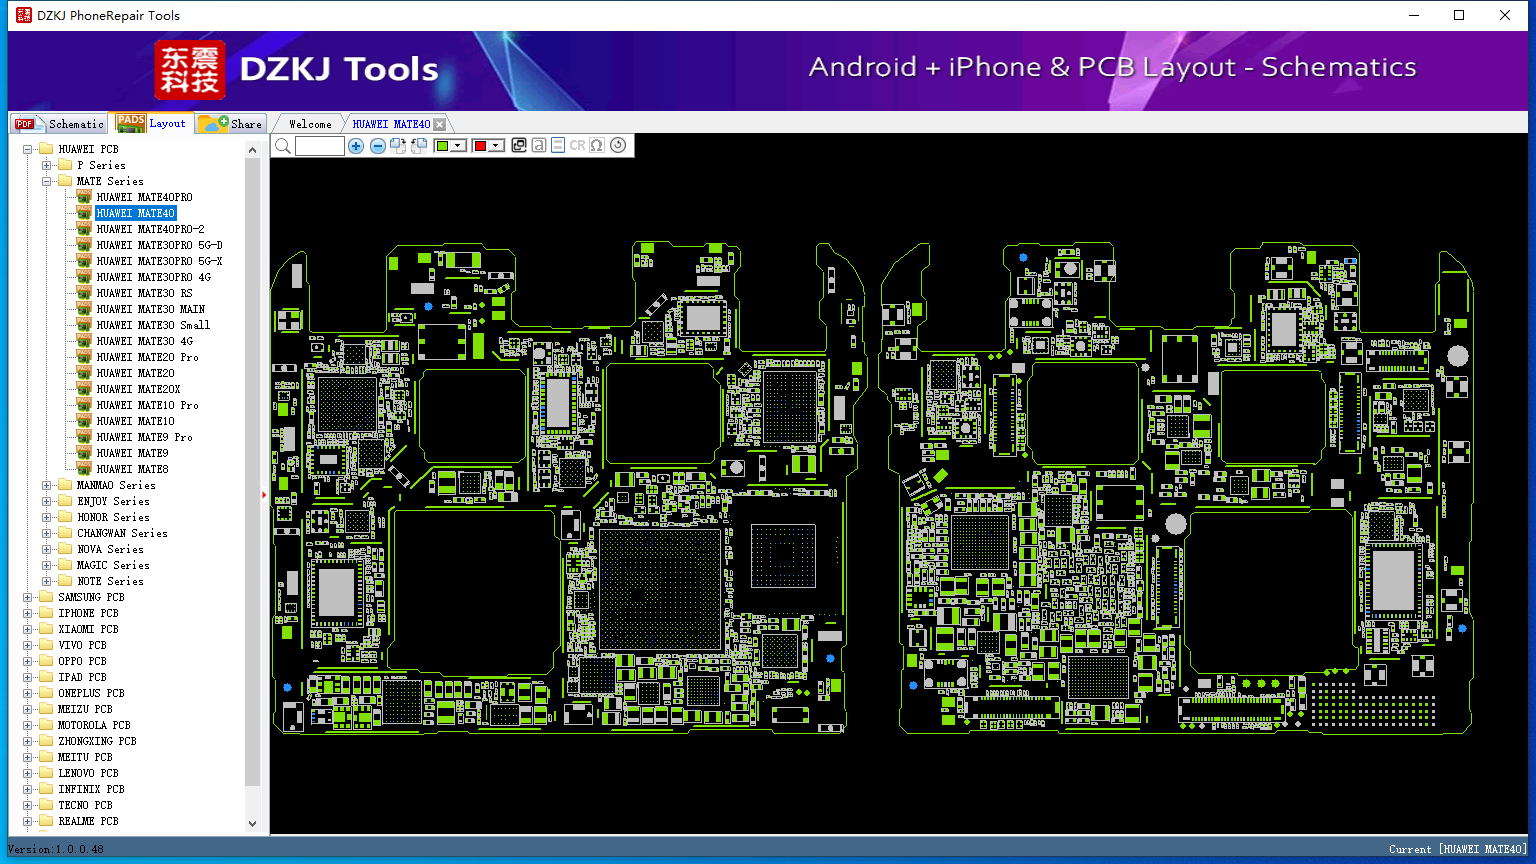
Task: Expand the NOVA Series node
Action: coord(47,550)
